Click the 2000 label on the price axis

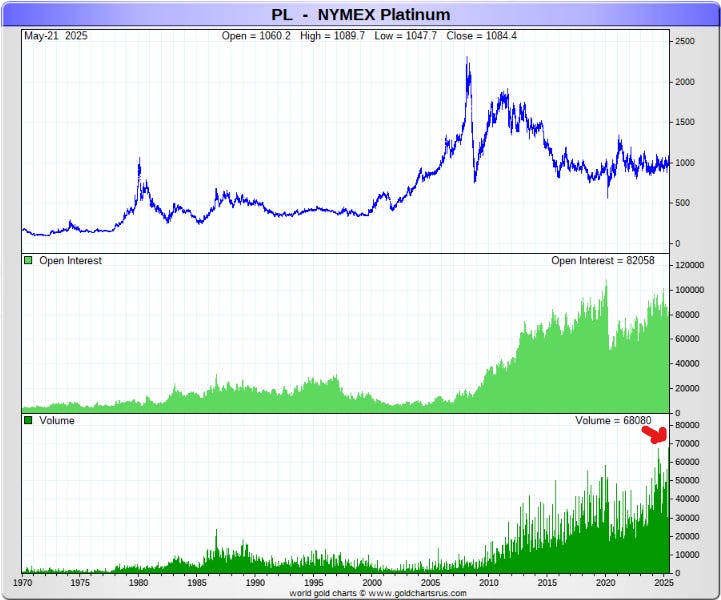685,82
